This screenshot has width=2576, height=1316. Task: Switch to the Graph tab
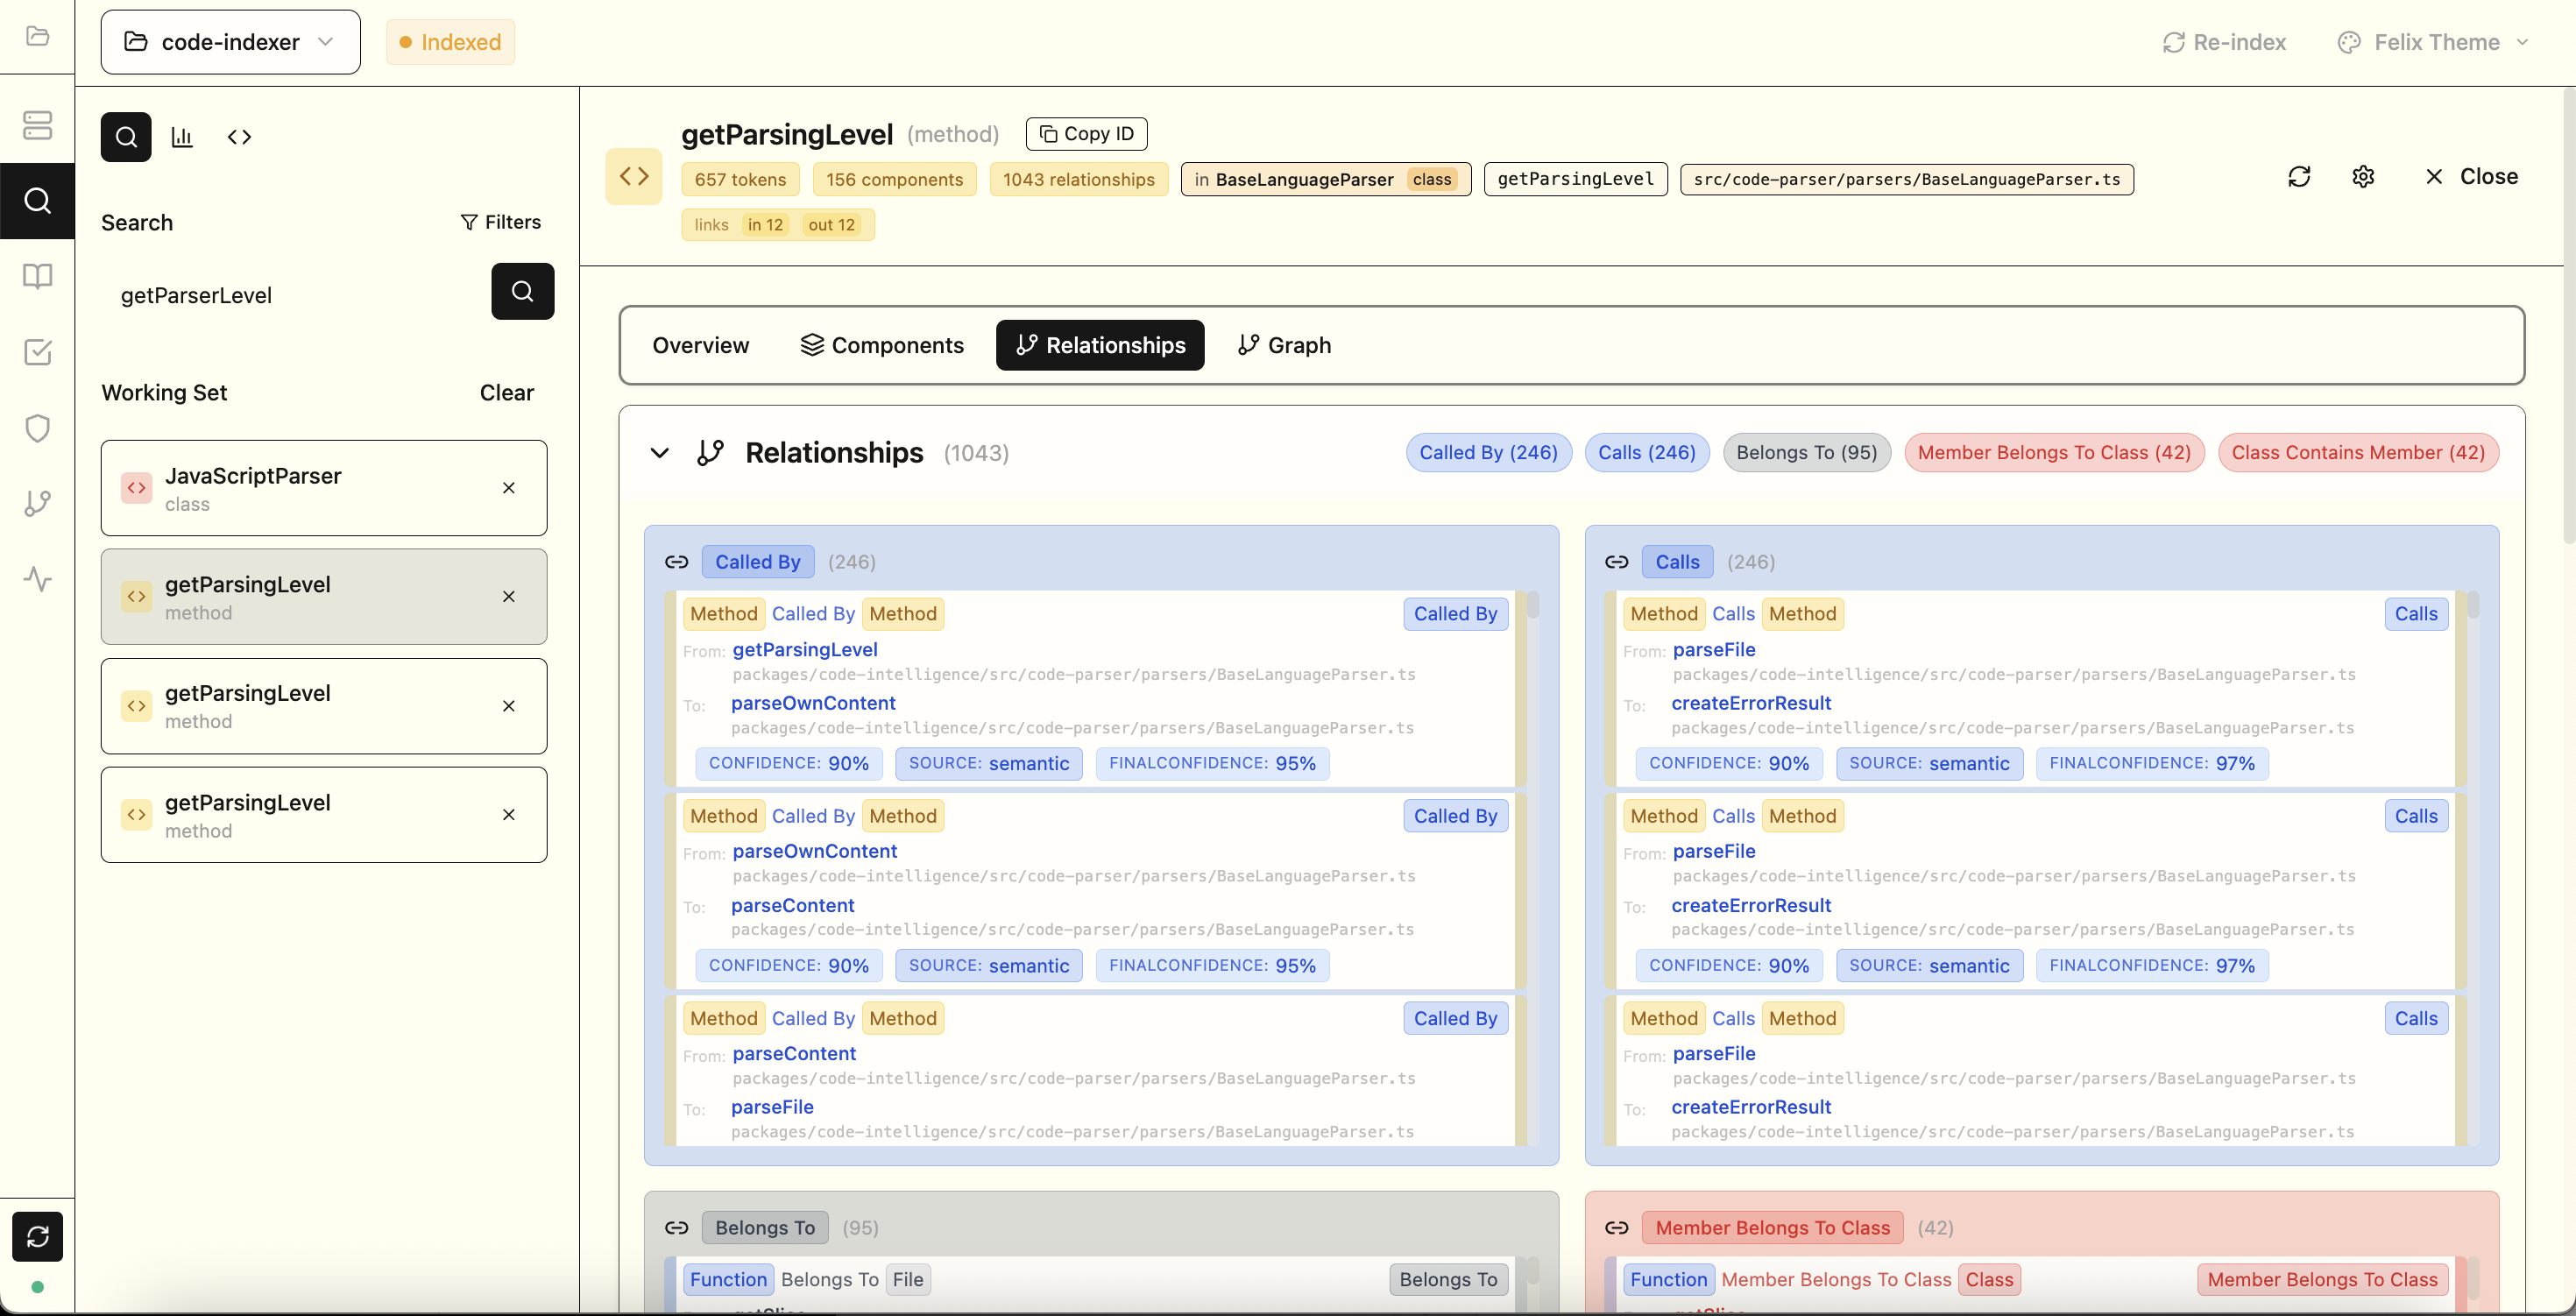pyautogui.click(x=1284, y=345)
